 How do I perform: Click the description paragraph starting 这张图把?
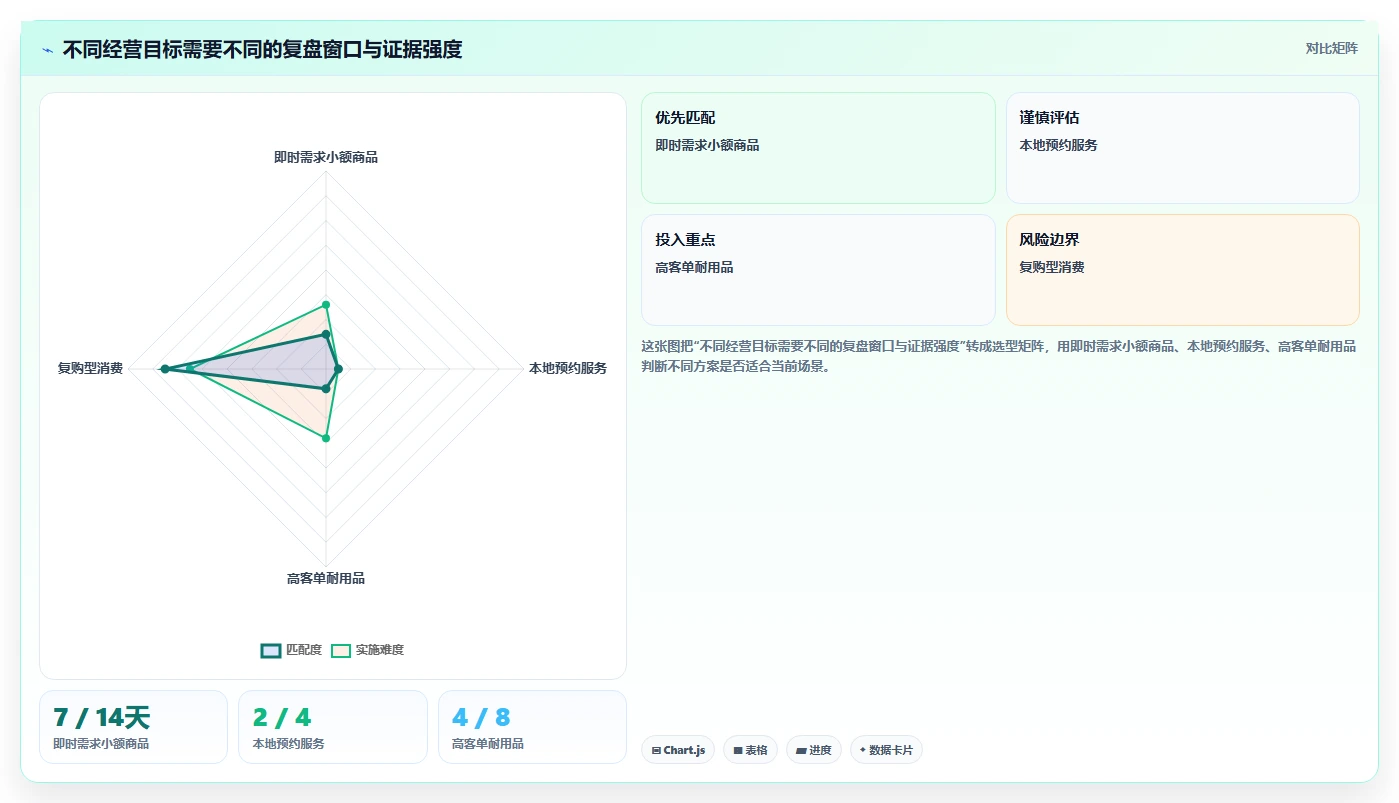998,356
